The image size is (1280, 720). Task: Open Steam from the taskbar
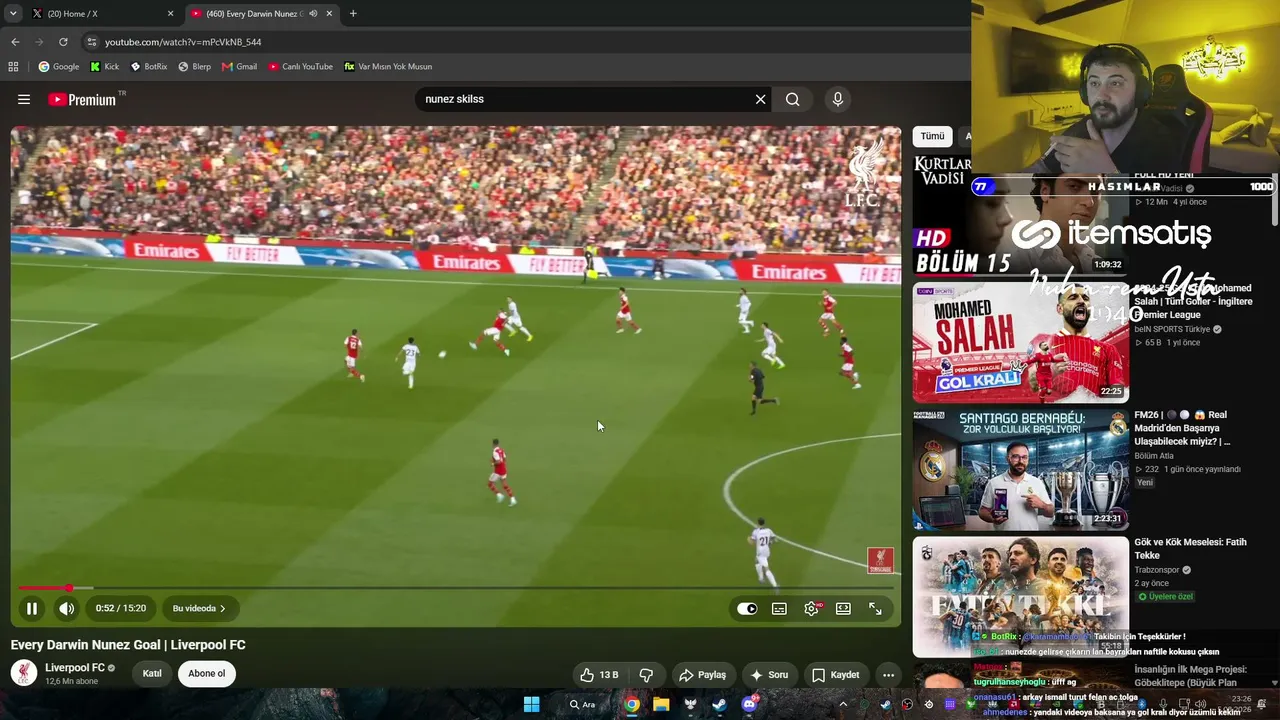tap(719, 704)
